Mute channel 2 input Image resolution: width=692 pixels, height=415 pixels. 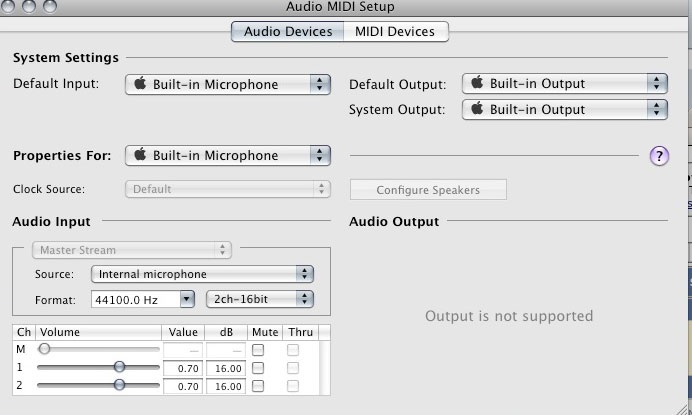258,386
